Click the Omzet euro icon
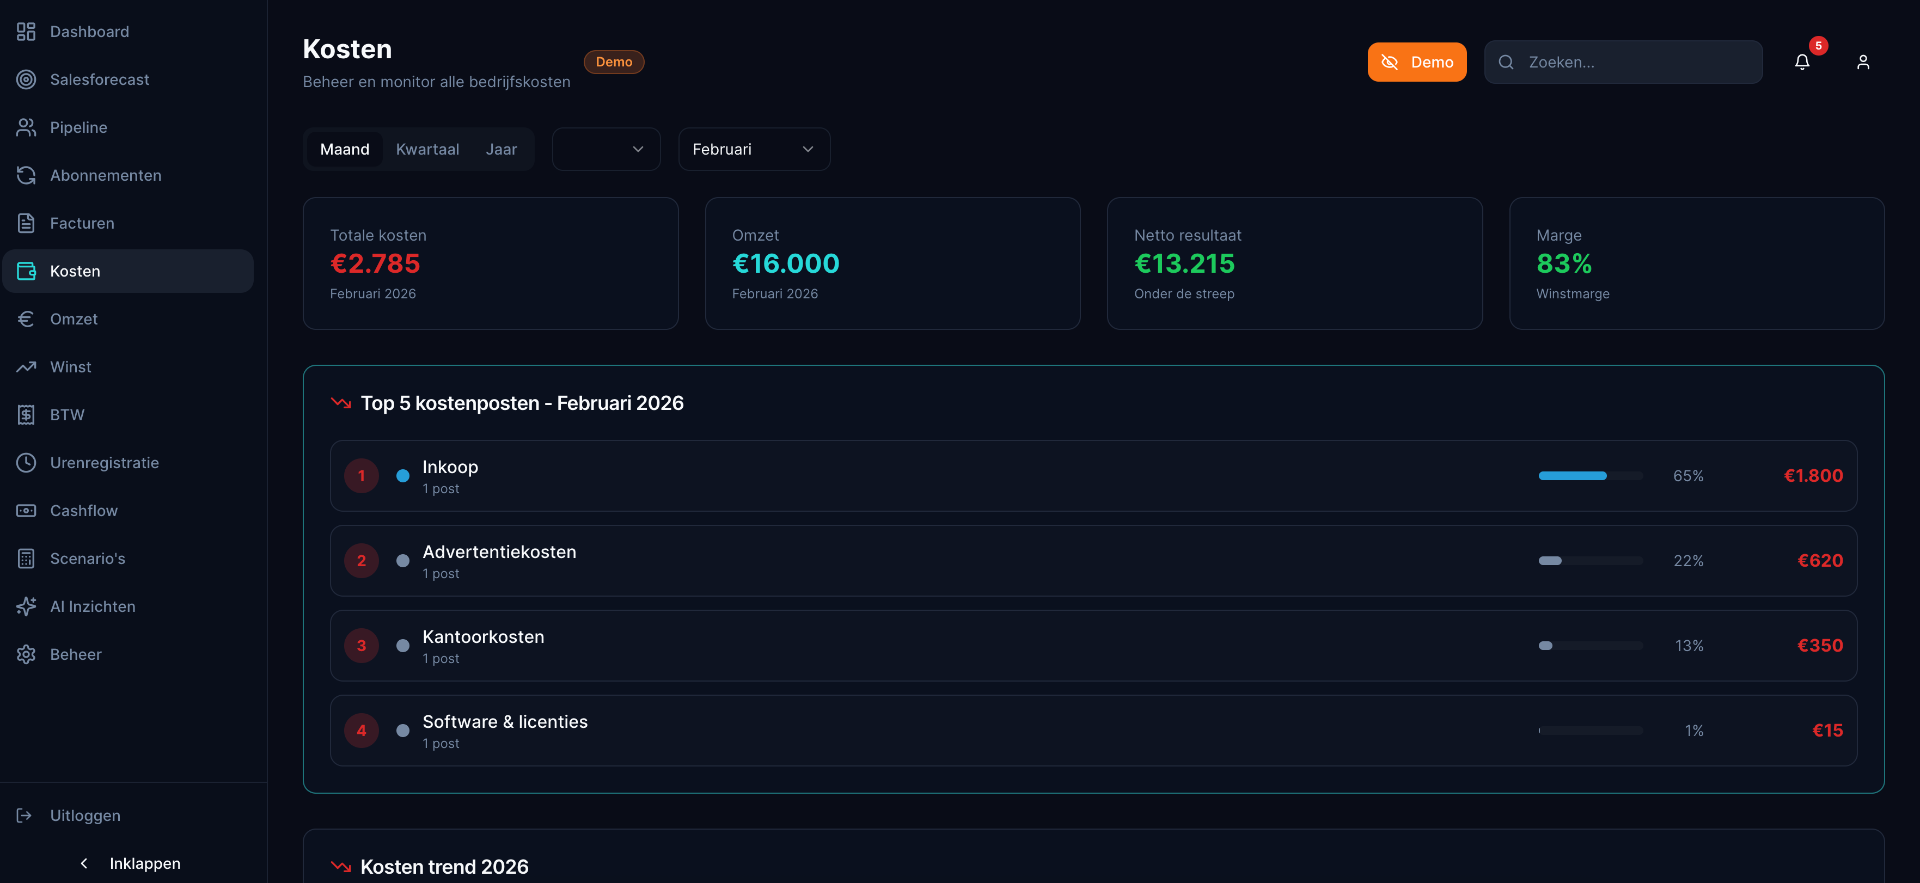Viewport: 1920px width, 883px height. pos(26,320)
